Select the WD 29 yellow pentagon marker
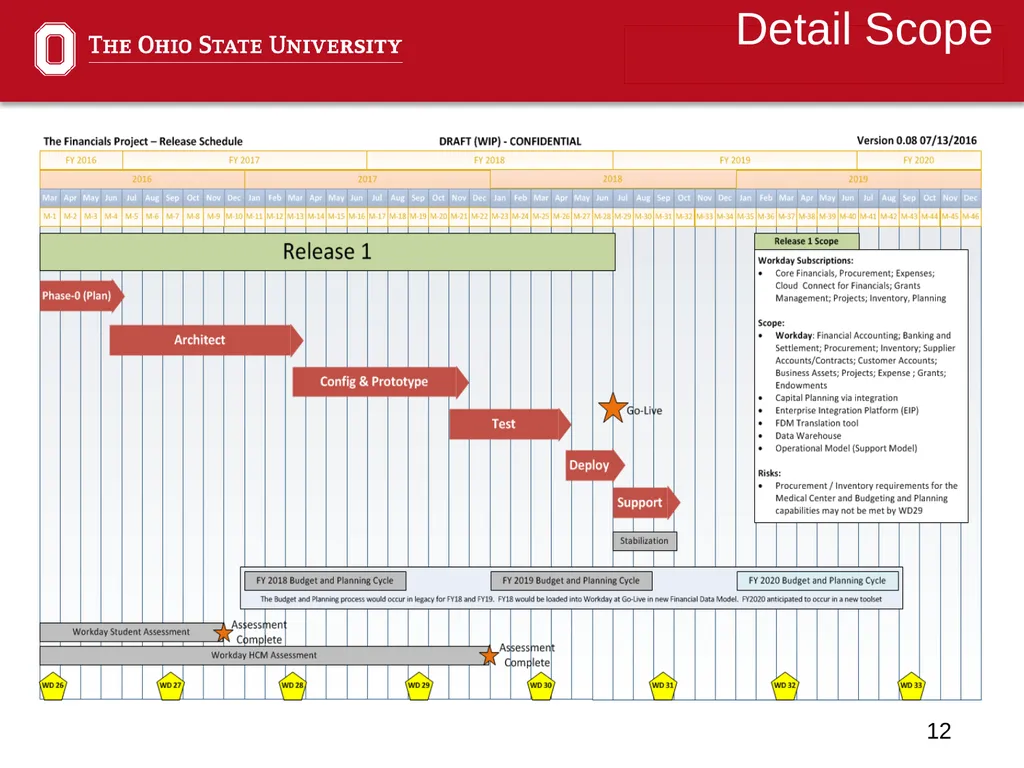This screenshot has height=768, width=1024. coord(419,686)
